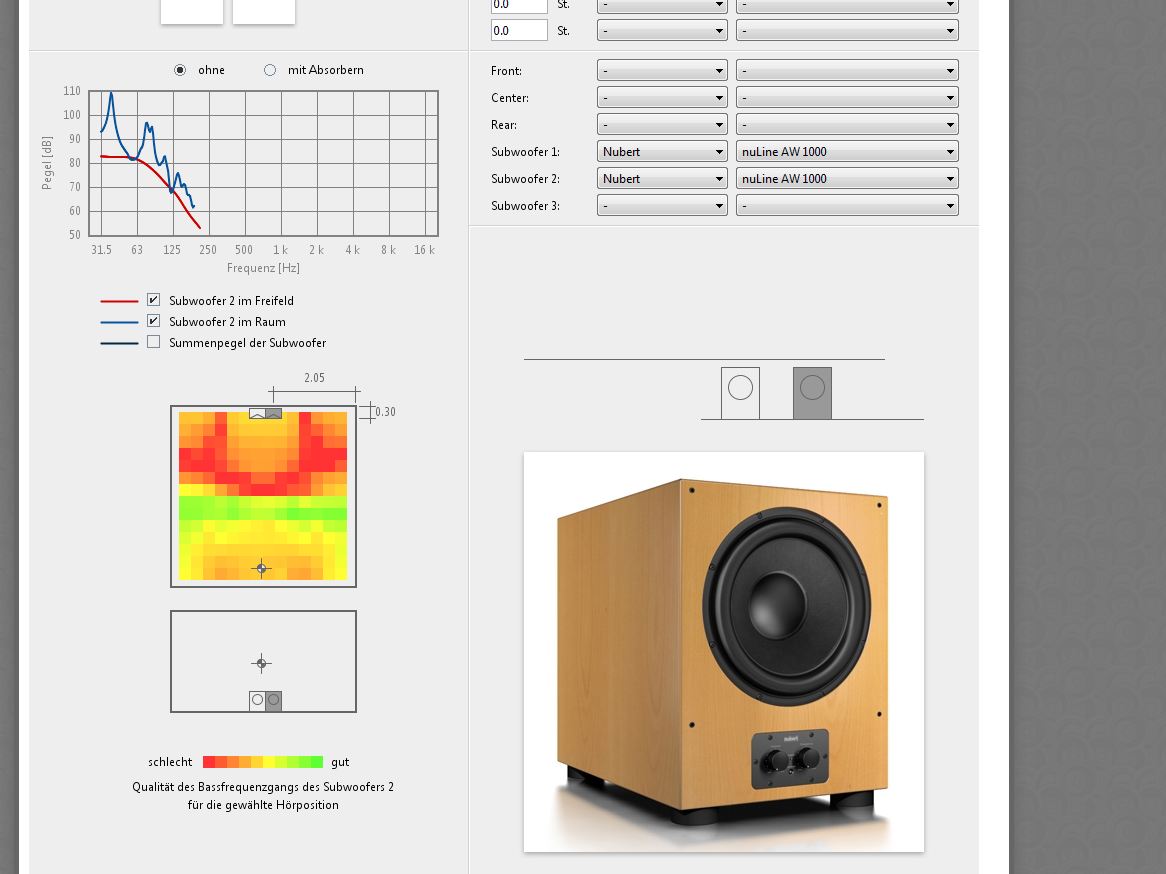This screenshot has height=874, width=1166.
Task: Select white subwoofer icon in front-view diagram
Action: (740, 393)
